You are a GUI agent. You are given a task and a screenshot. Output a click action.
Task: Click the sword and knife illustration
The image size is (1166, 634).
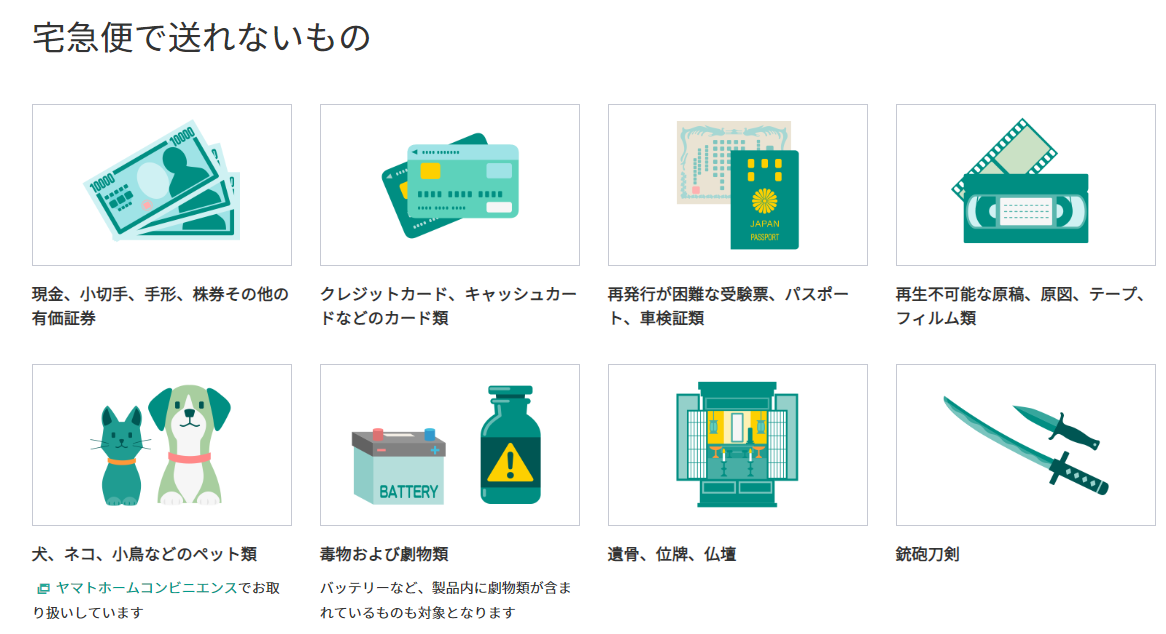point(1025,444)
